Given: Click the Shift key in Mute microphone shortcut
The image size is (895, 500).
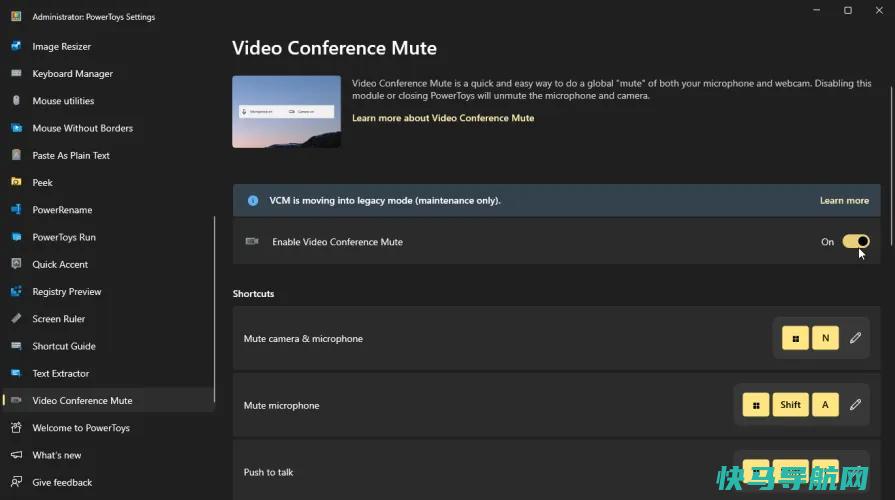Looking at the screenshot, I should tap(791, 405).
